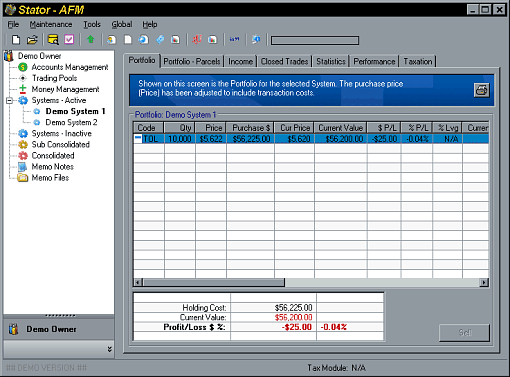This screenshot has height=377, width=510.
Task: Open the Taxation tab
Action: point(418,61)
